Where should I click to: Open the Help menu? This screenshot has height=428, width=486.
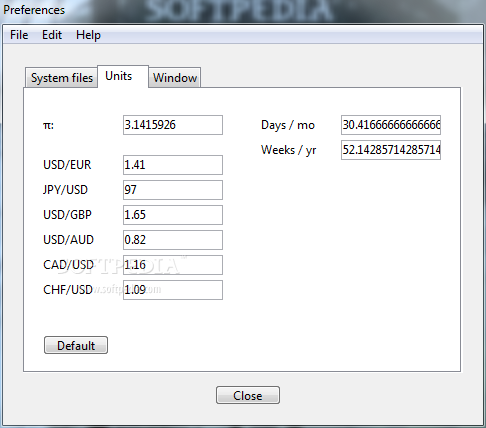tap(88, 35)
